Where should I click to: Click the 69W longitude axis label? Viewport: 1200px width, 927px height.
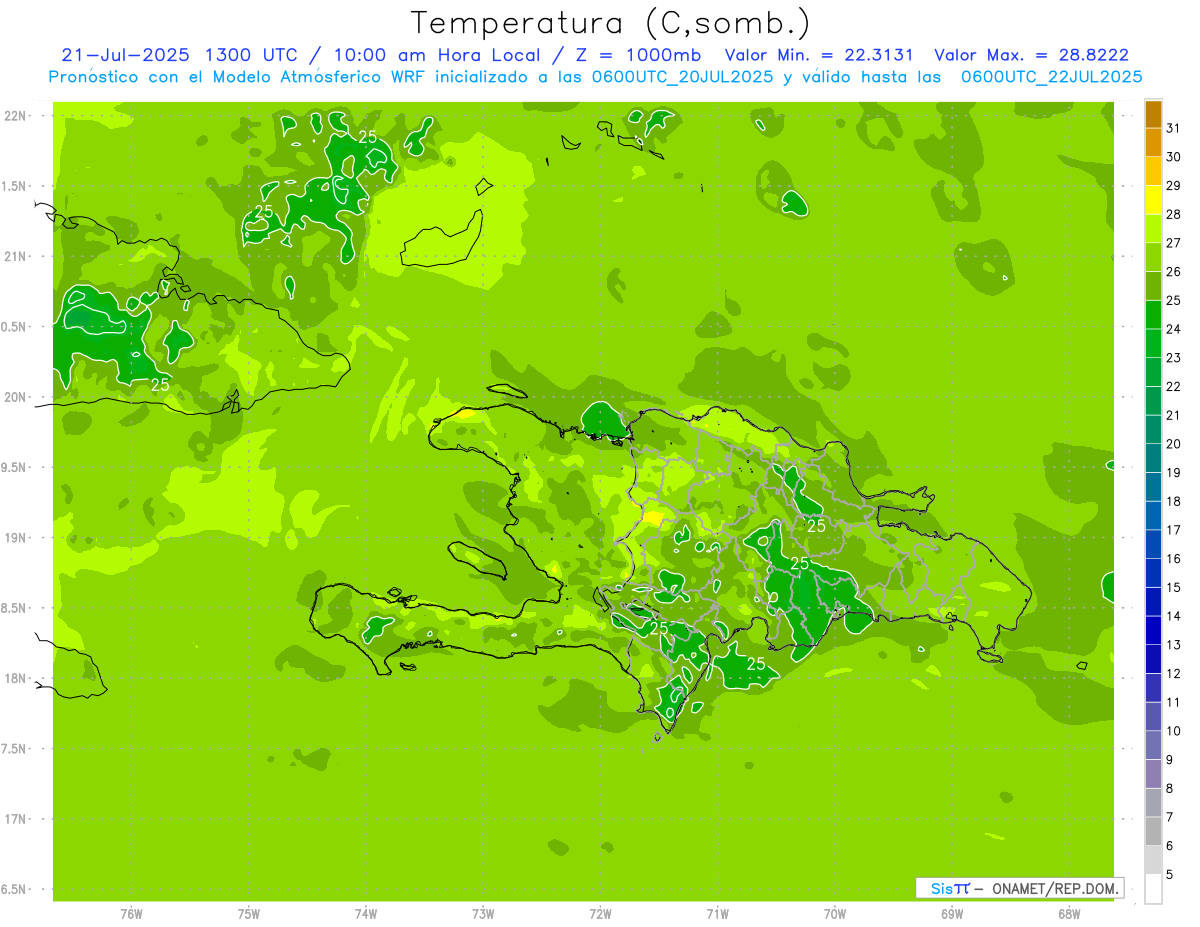pos(952,914)
